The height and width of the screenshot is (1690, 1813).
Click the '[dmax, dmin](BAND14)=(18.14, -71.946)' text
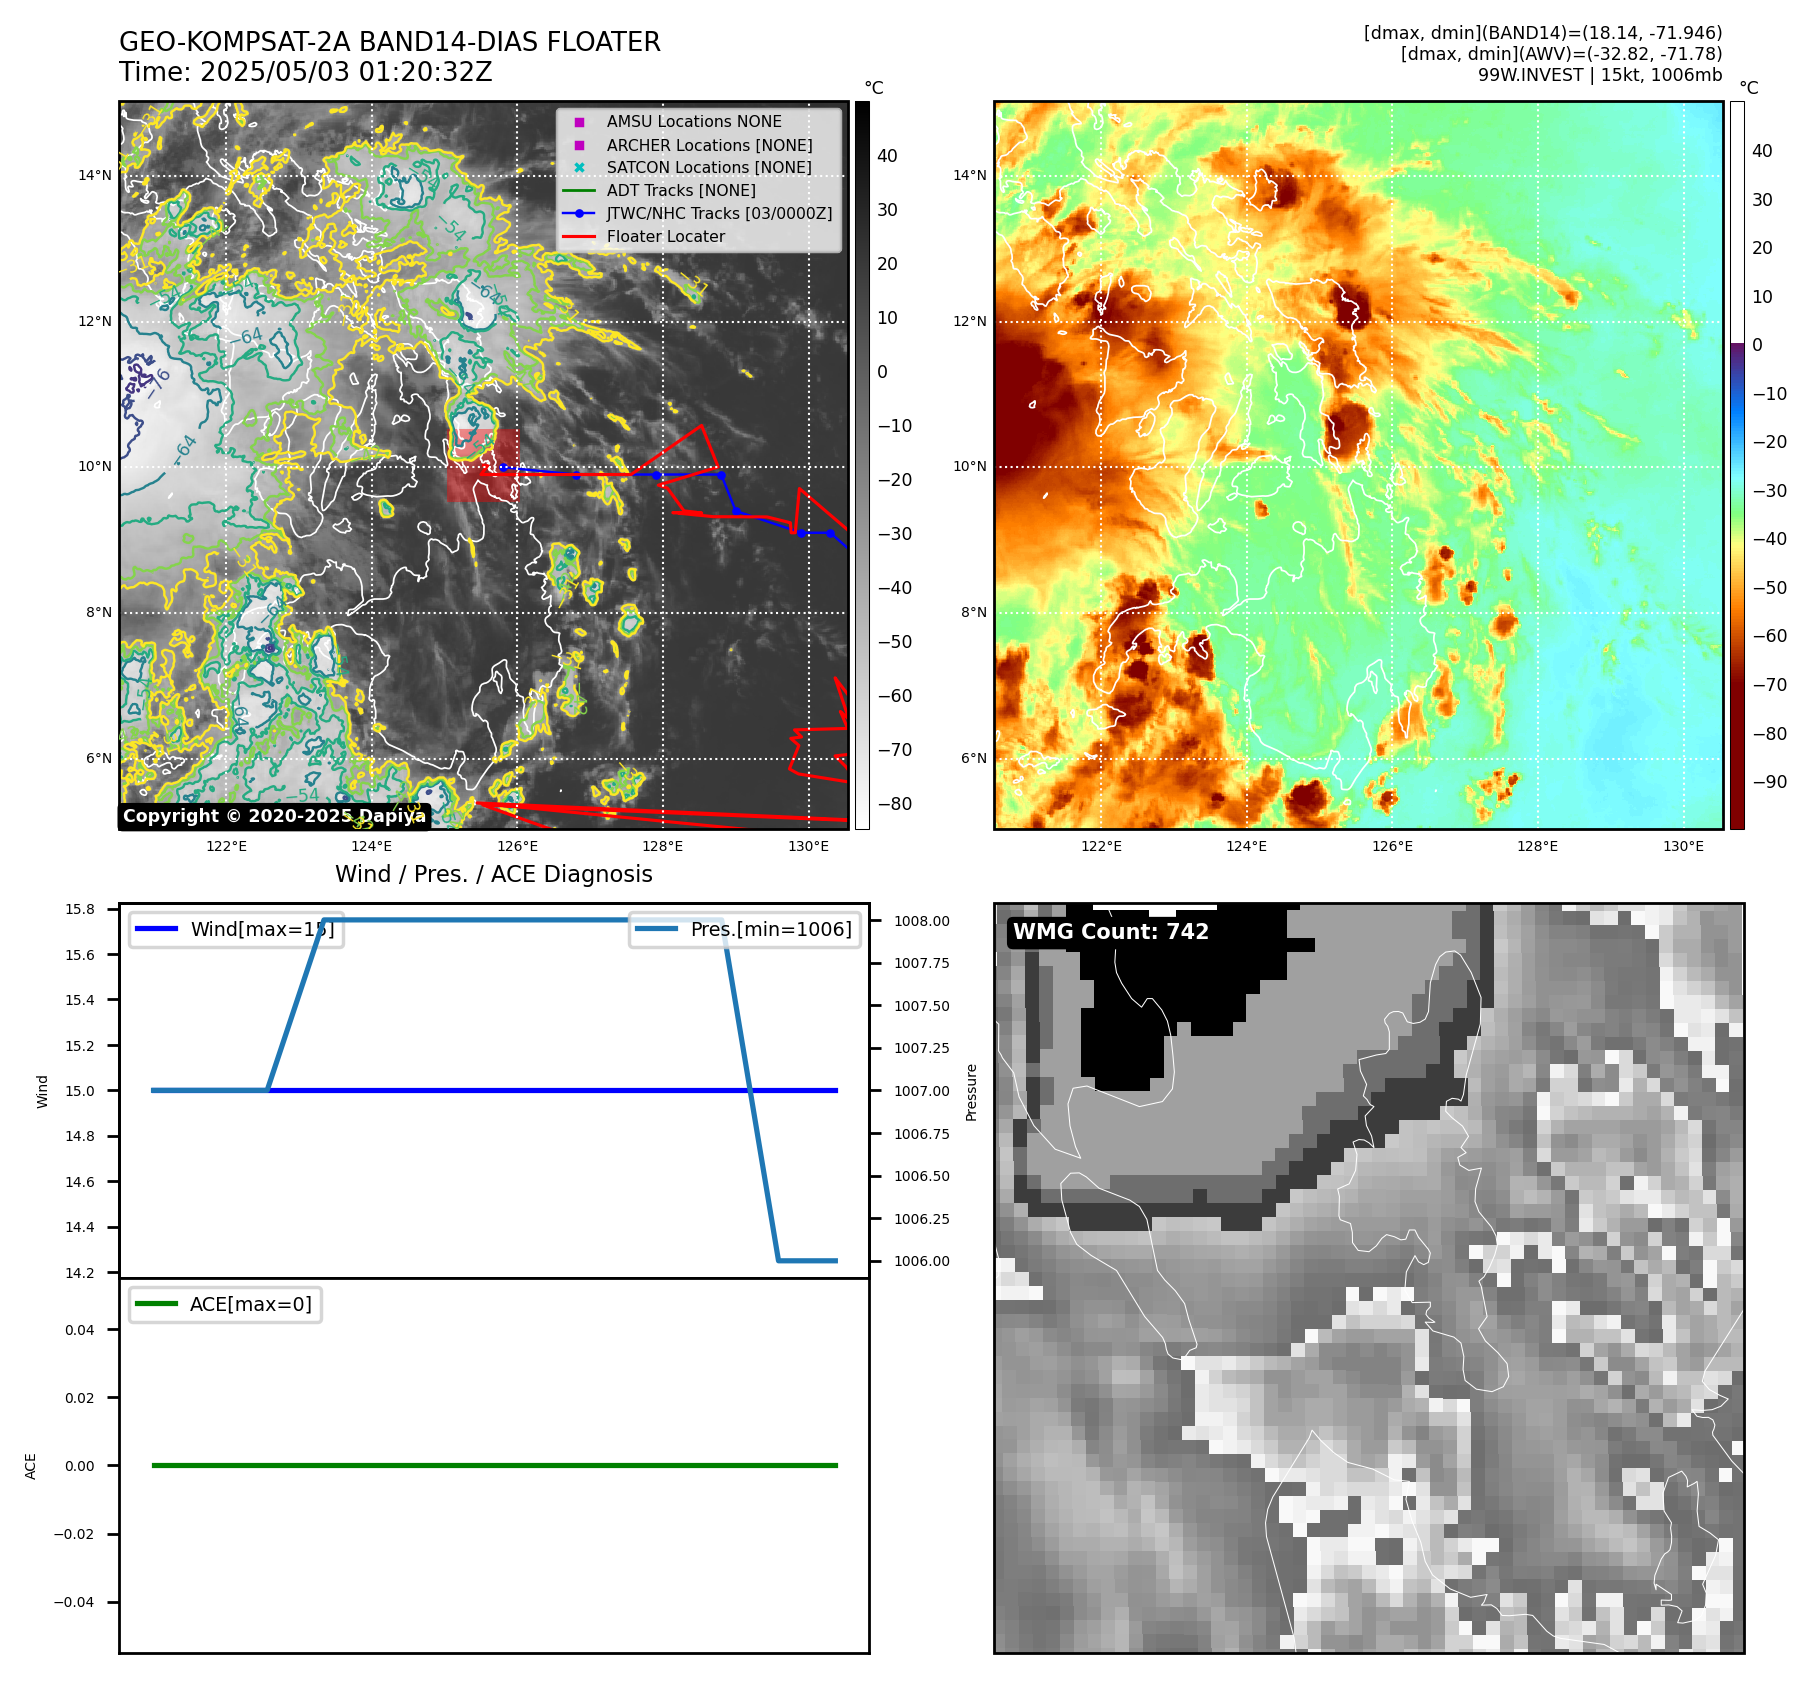click(1543, 33)
